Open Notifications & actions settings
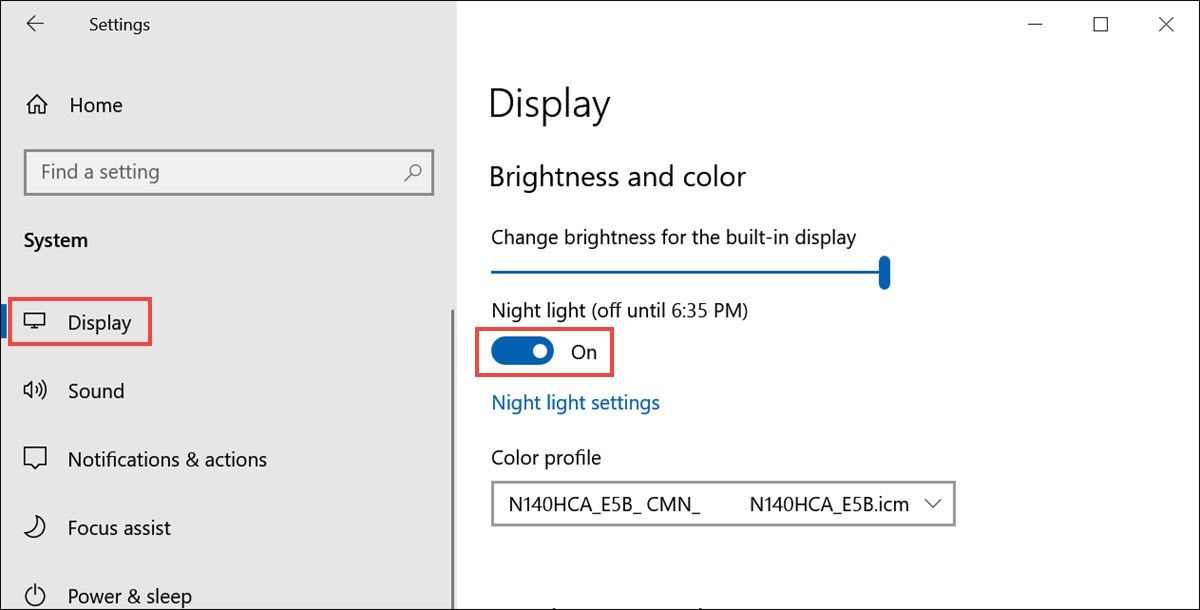The image size is (1200, 610). pos(166,459)
